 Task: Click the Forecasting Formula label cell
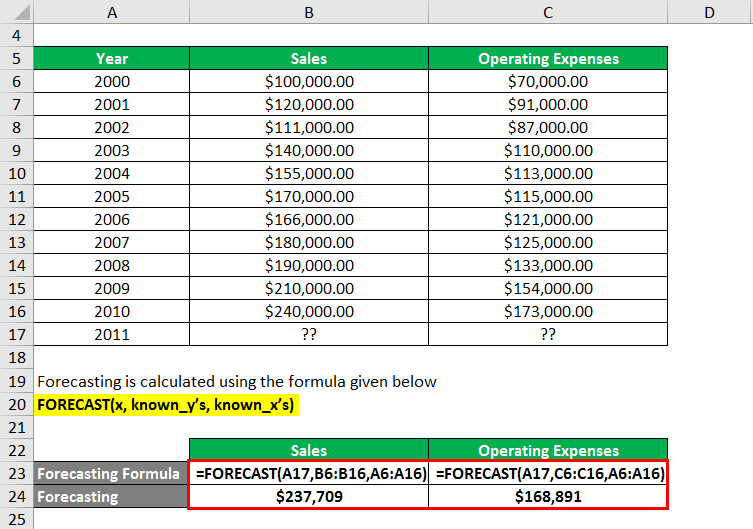pyautogui.click(x=111, y=473)
